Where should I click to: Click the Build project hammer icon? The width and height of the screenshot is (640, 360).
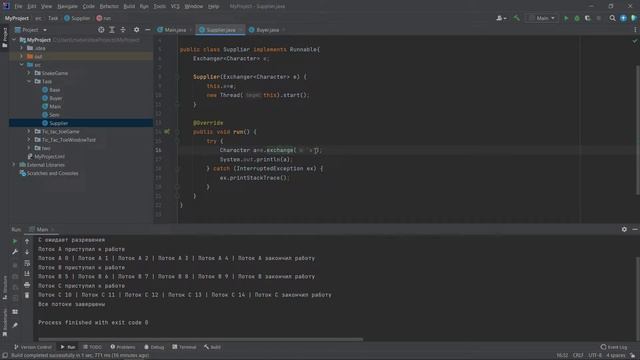coord(516,18)
